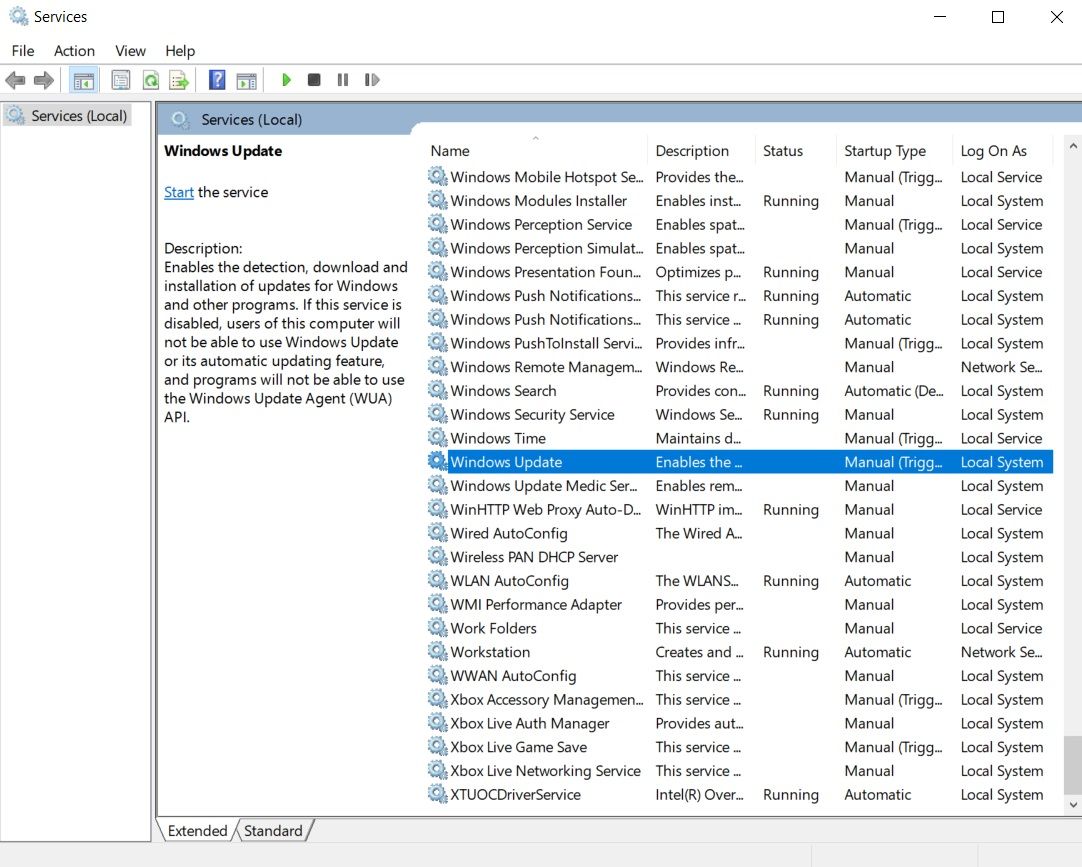Click the blue Help toolbar icon
1082x867 pixels.
click(217, 80)
